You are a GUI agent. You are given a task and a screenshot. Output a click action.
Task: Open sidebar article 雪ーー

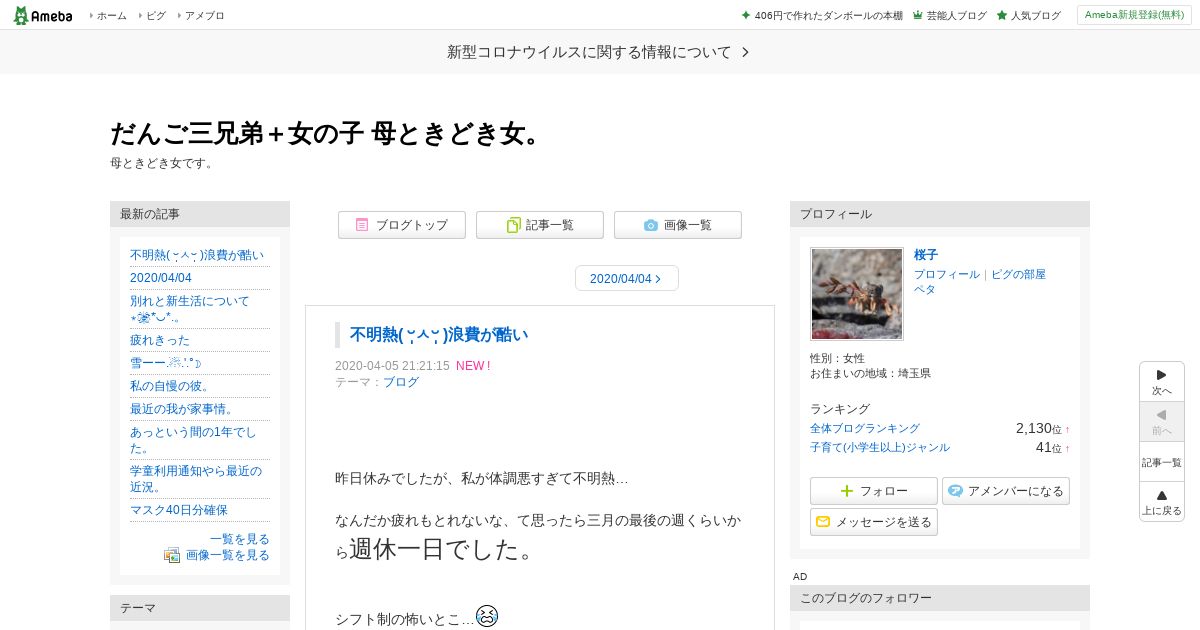[167, 363]
